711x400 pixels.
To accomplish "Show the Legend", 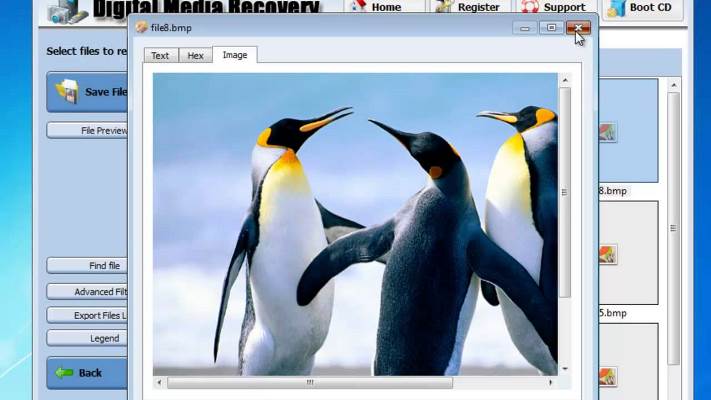I will click(88, 338).
